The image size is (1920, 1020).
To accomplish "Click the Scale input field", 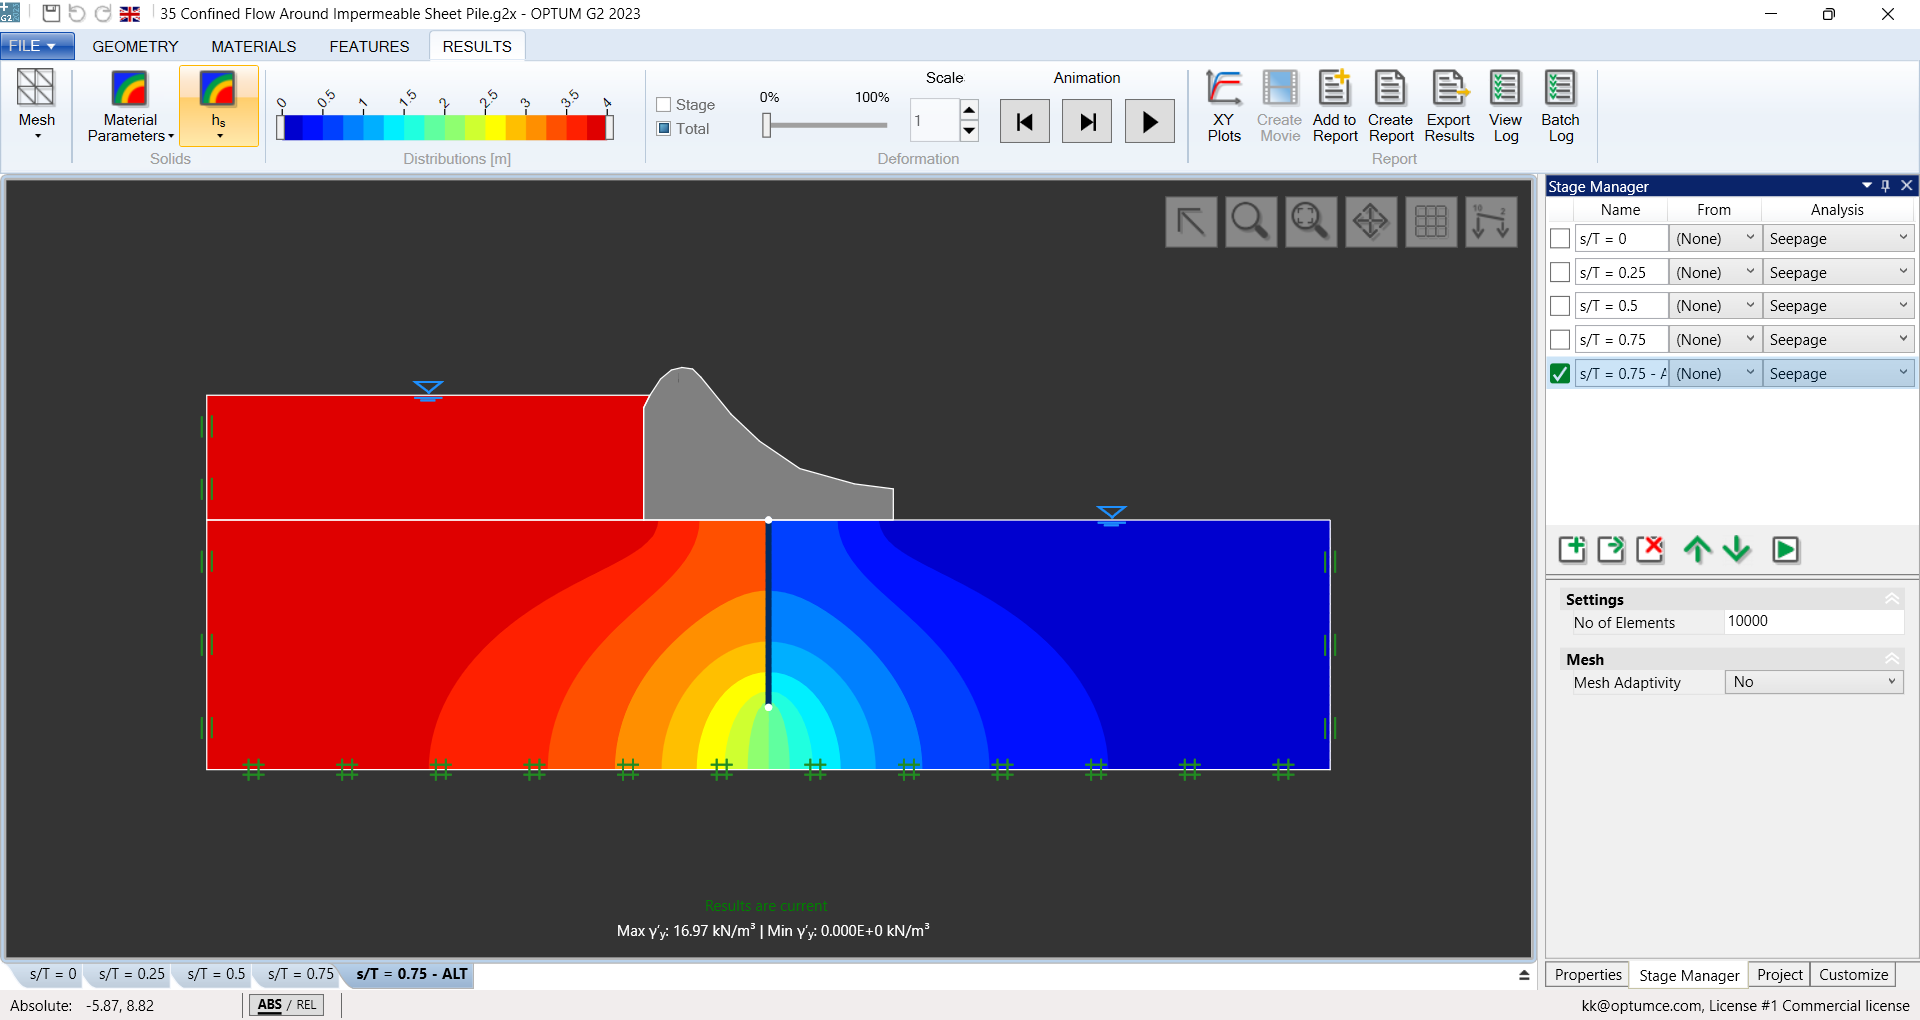I will 934,121.
